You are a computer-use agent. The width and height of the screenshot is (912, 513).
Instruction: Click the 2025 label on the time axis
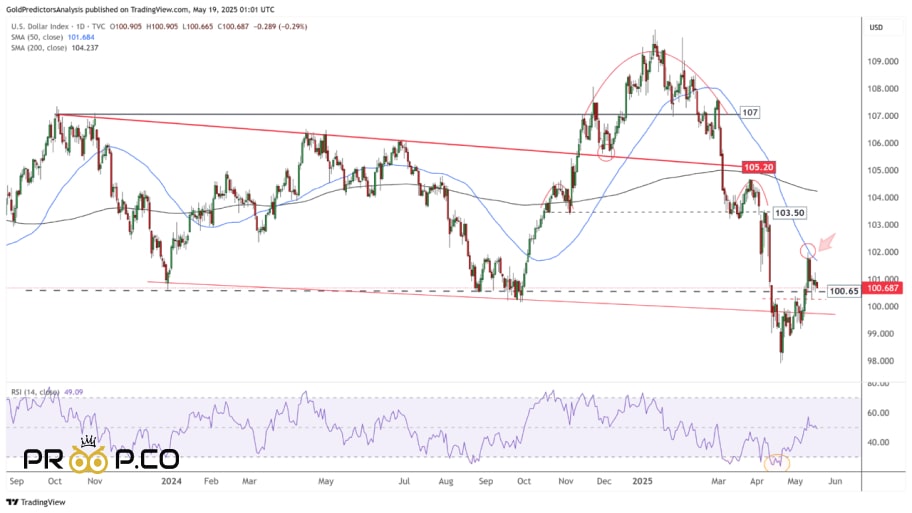click(643, 481)
